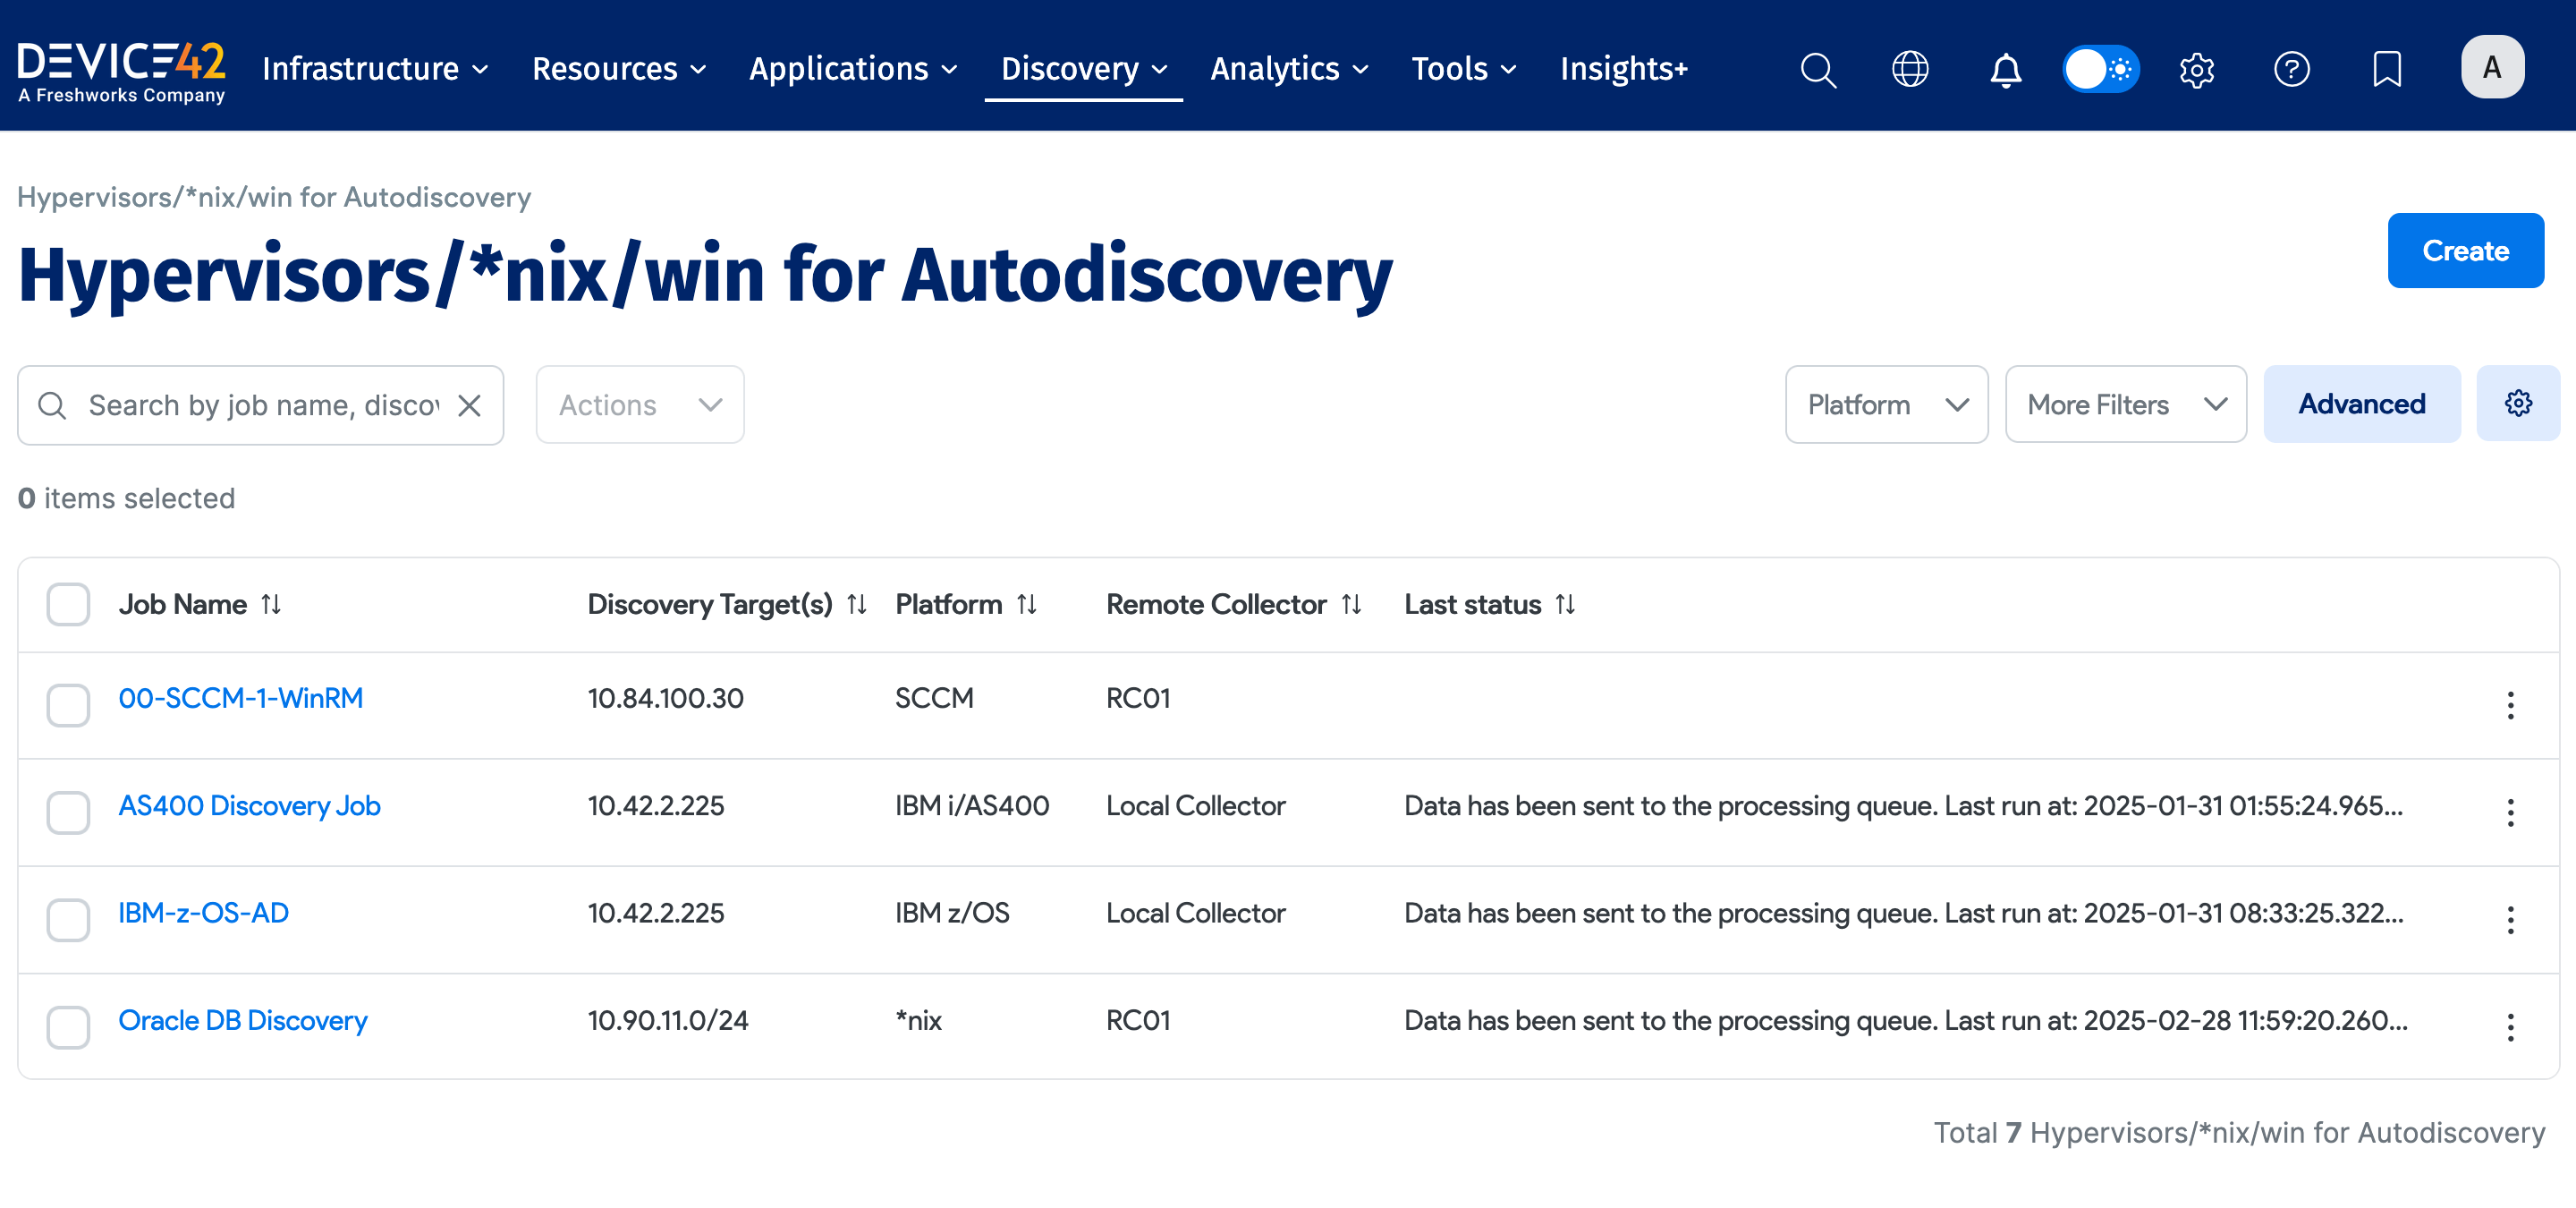Open the bookmarks icon
The width and height of the screenshot is (2576, 1208).
coord(2386,69)
